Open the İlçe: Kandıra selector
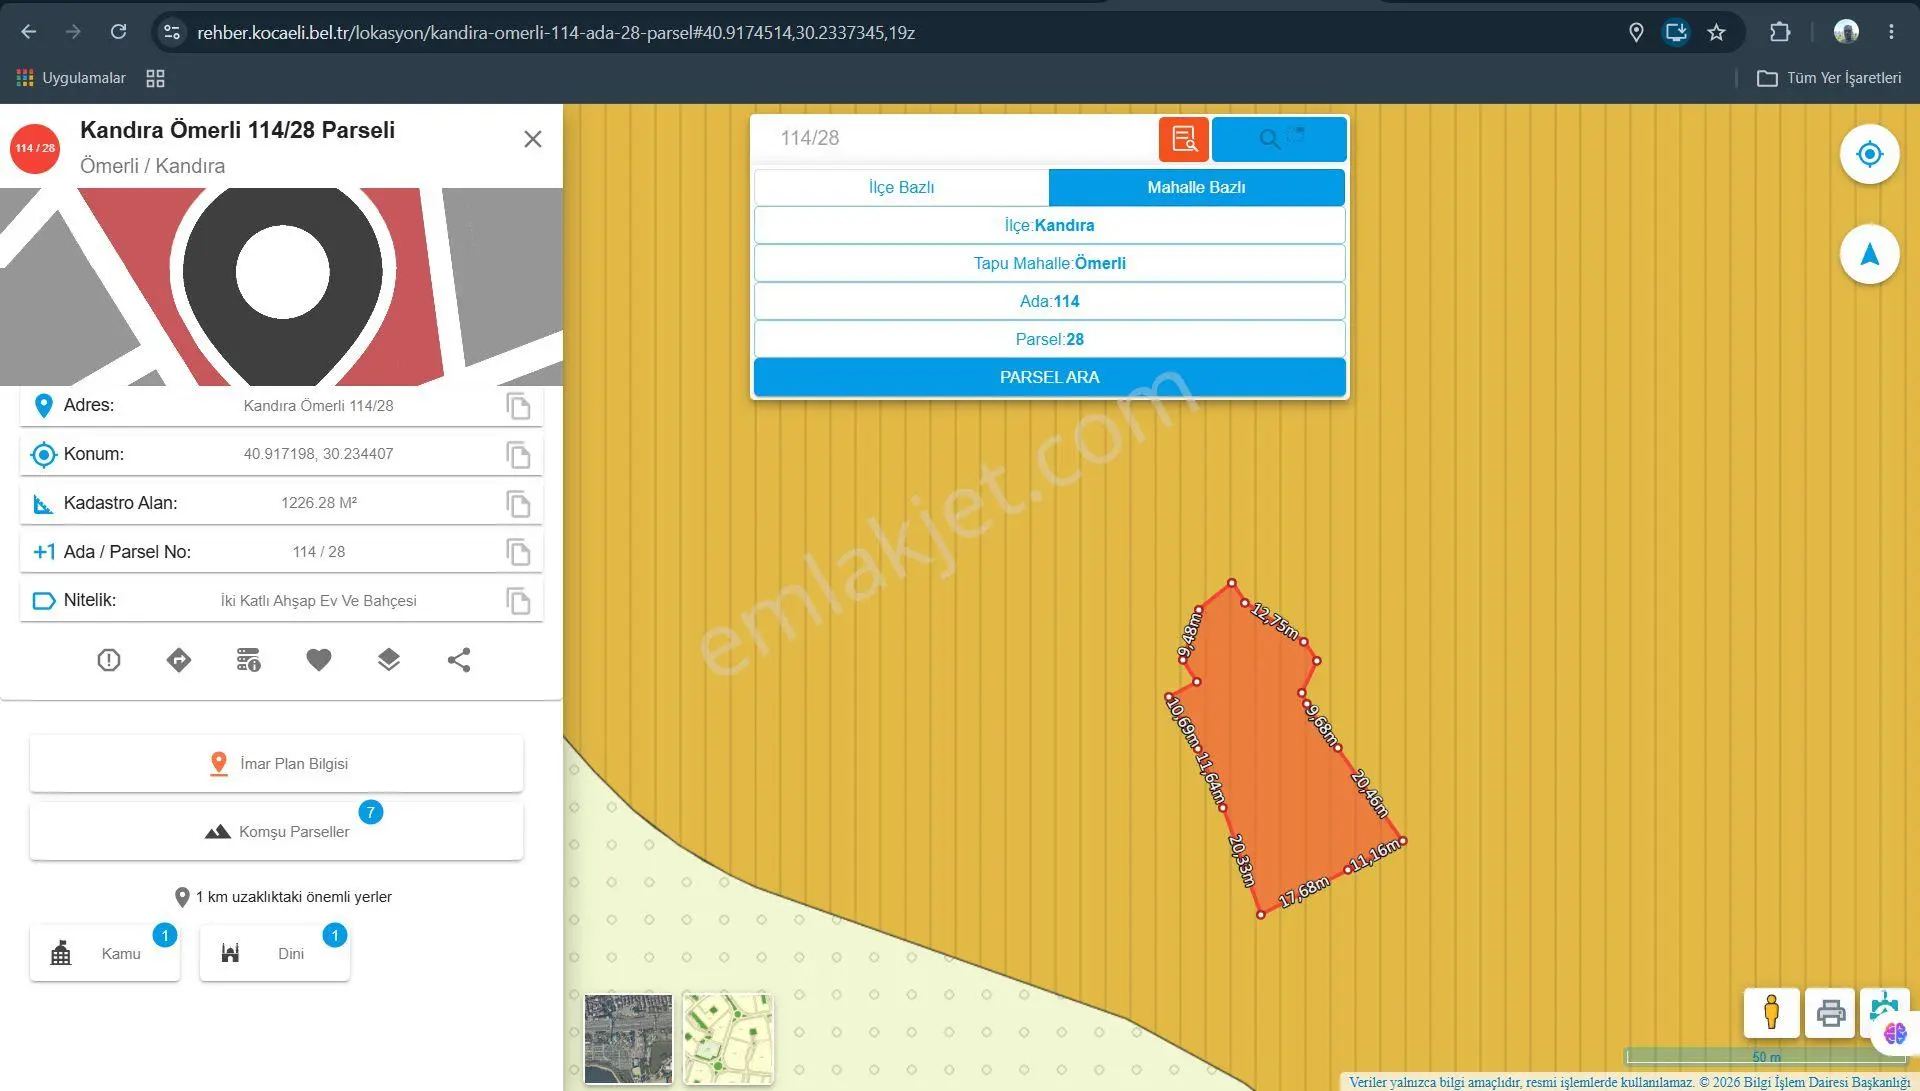Image resolution: width=1920 pixels, height=1091 pixels. point(1049,225)
